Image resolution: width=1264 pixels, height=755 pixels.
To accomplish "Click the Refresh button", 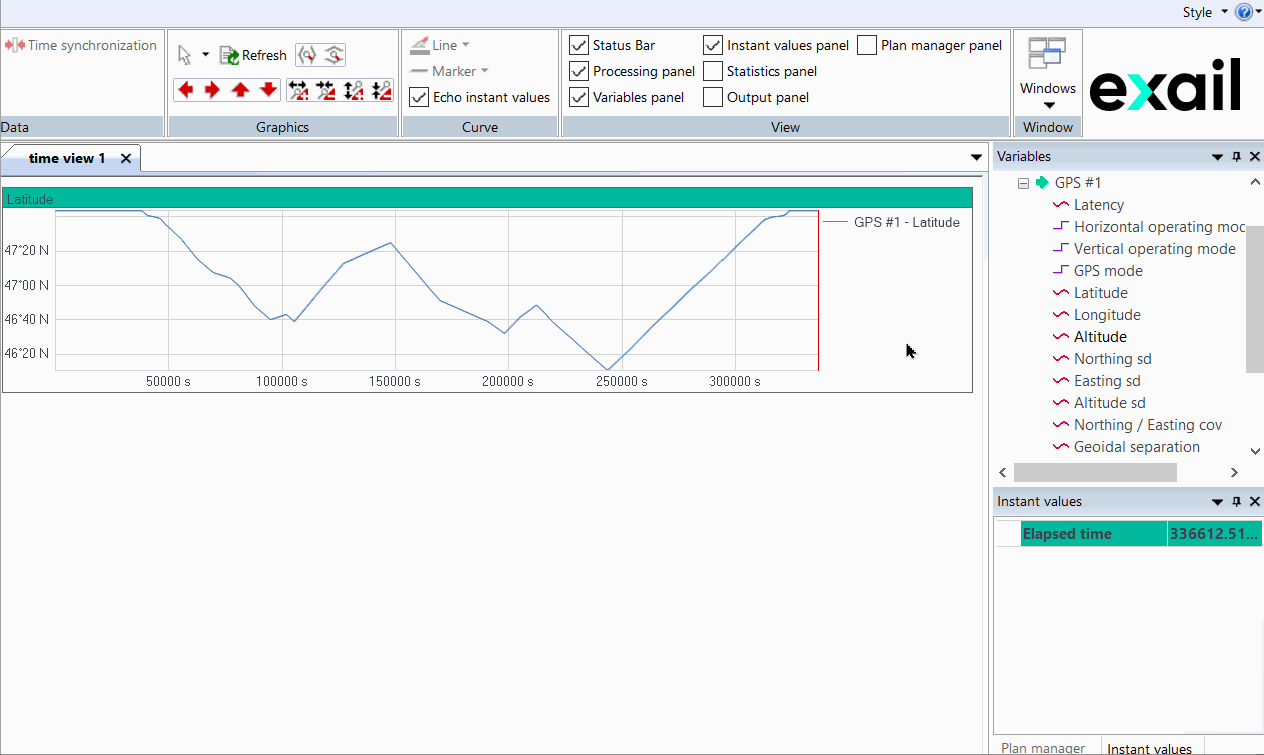I will coord(253,55).
